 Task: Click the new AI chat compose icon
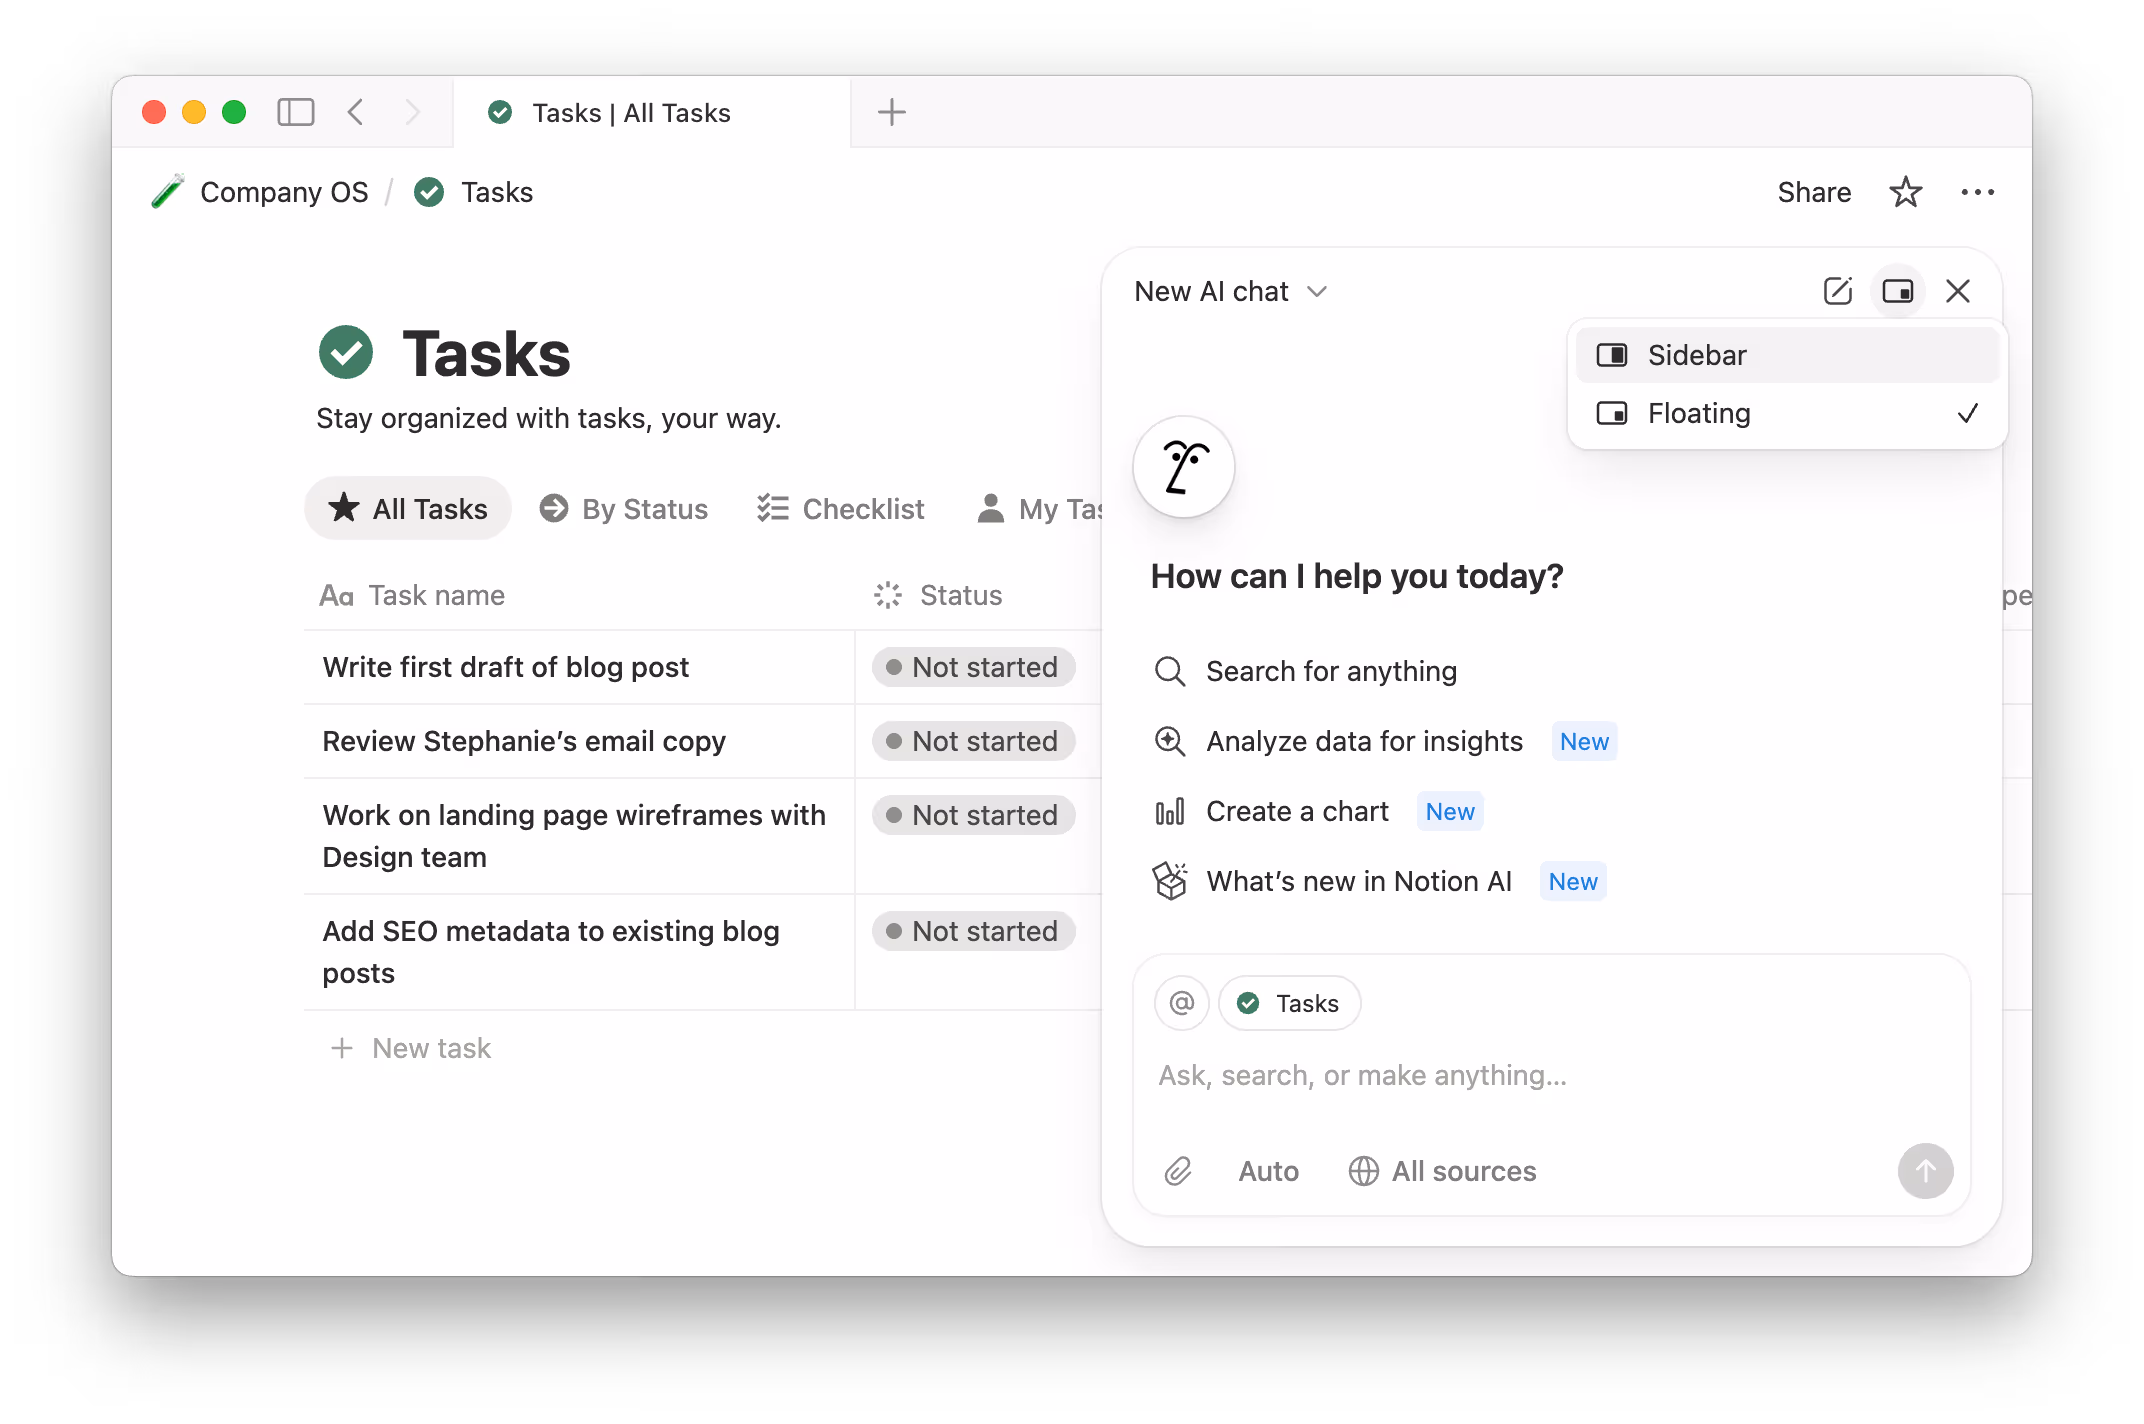tap(1838, 291)
